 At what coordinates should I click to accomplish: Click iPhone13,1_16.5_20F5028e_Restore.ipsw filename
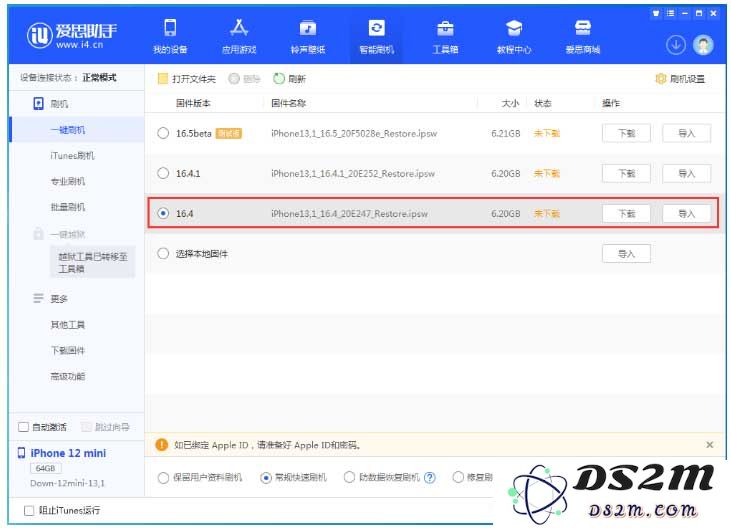tap(354, 133)
